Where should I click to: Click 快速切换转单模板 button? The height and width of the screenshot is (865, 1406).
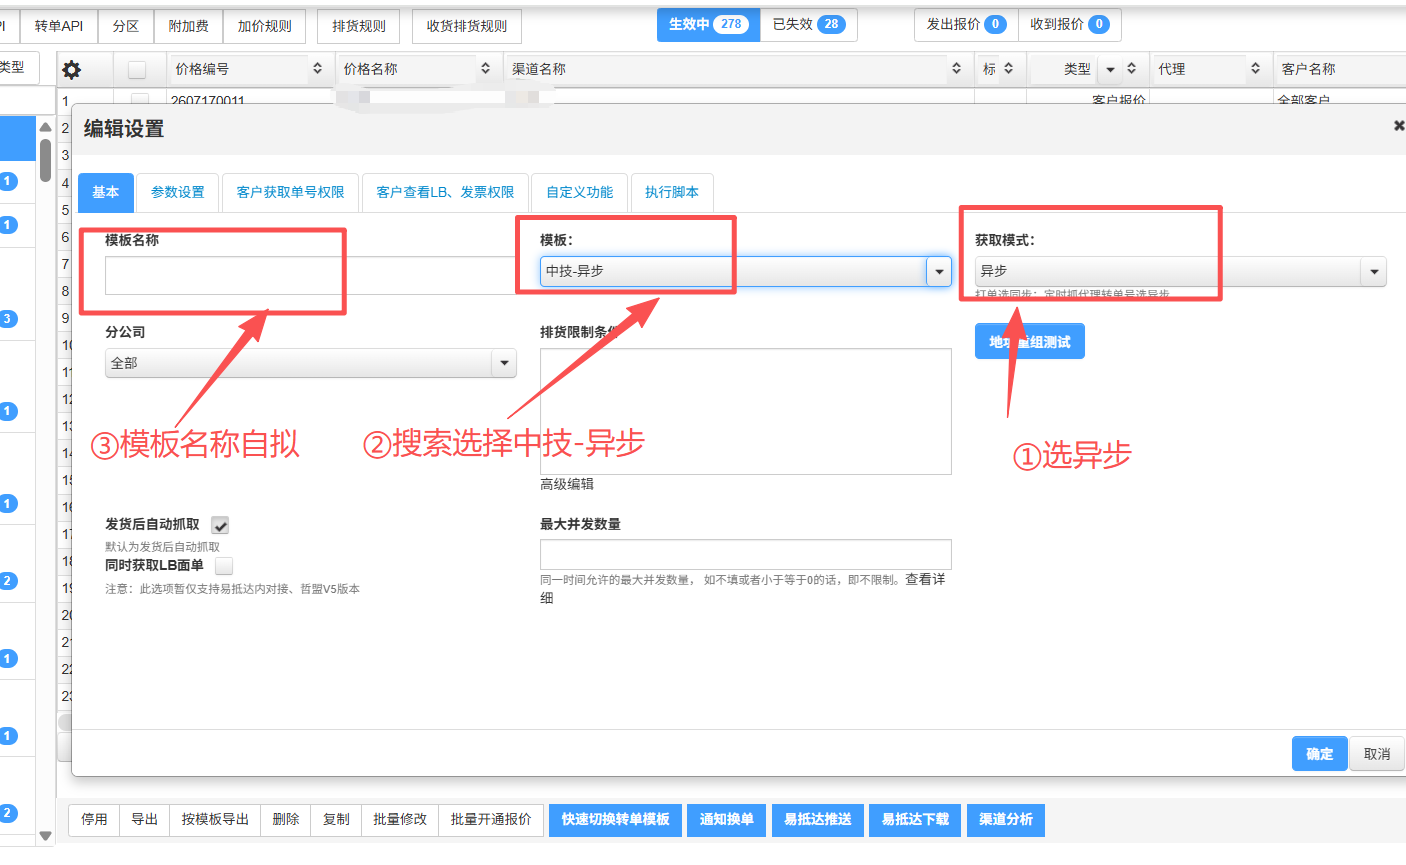[x=616, y=820]
